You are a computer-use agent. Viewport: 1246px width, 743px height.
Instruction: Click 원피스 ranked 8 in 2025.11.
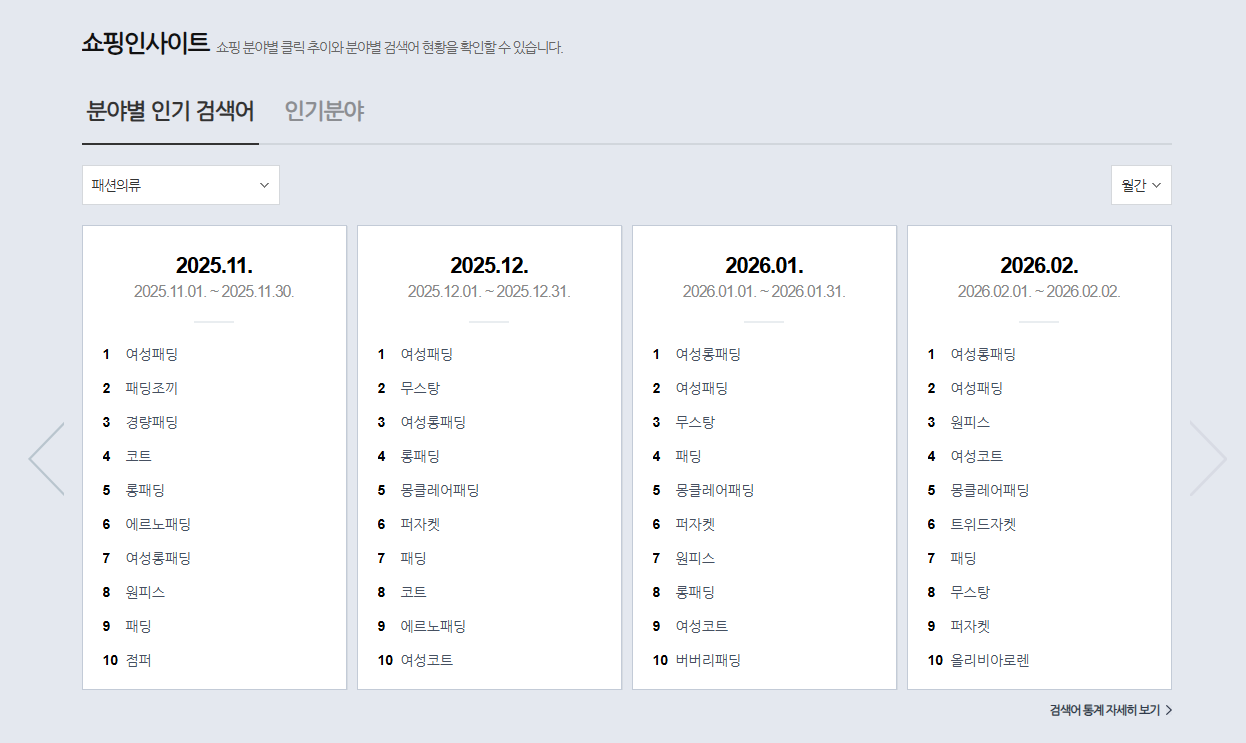tap(145, 592)
